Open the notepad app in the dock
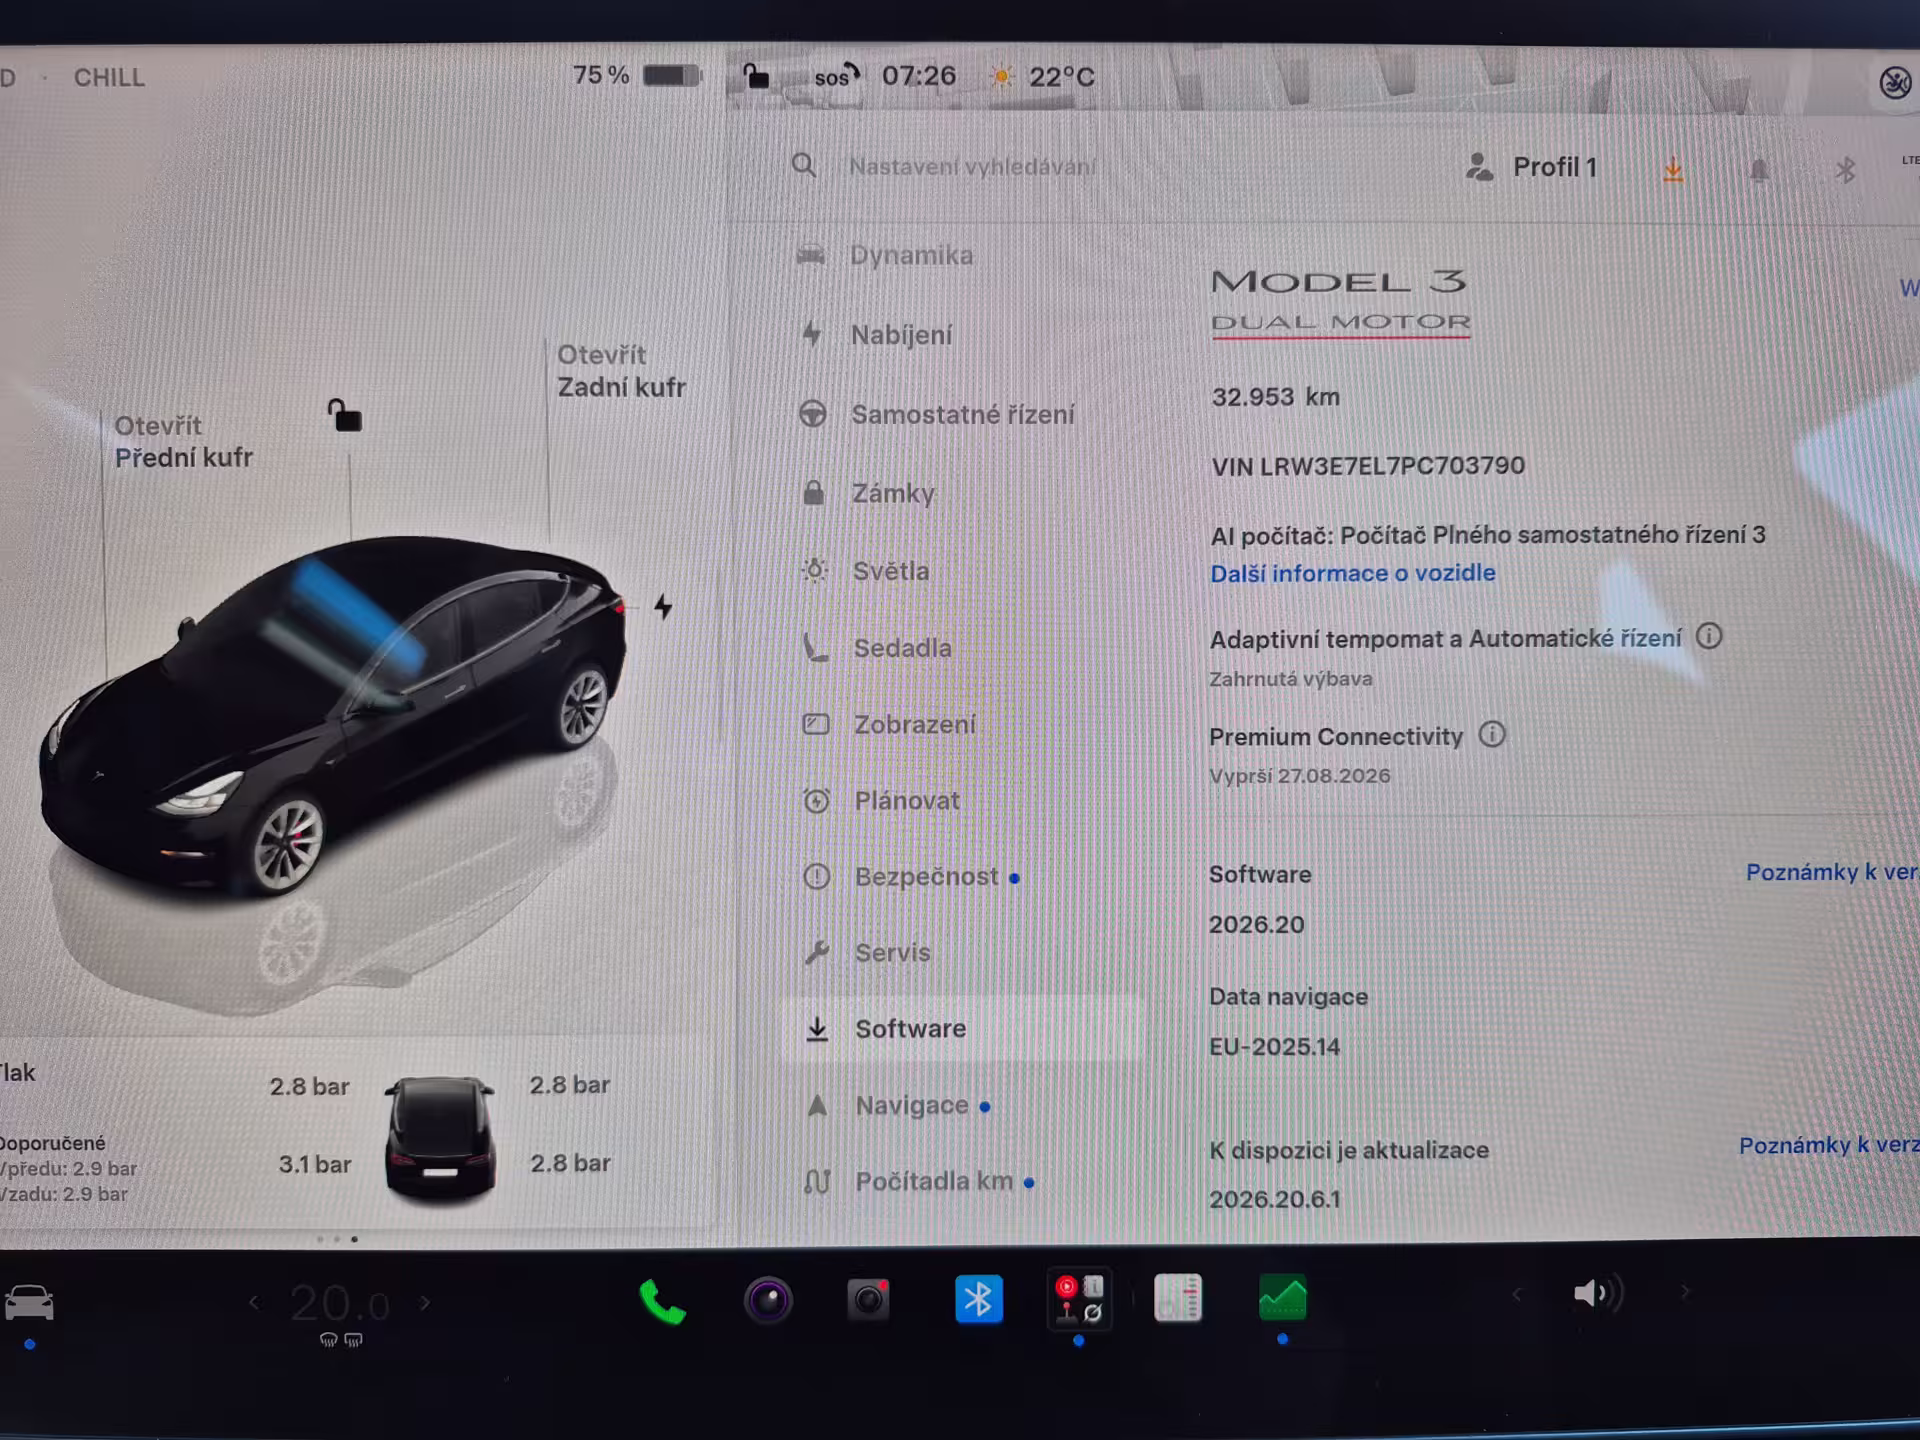Screen dimensions: 1920x1440 (1178, 1298)
